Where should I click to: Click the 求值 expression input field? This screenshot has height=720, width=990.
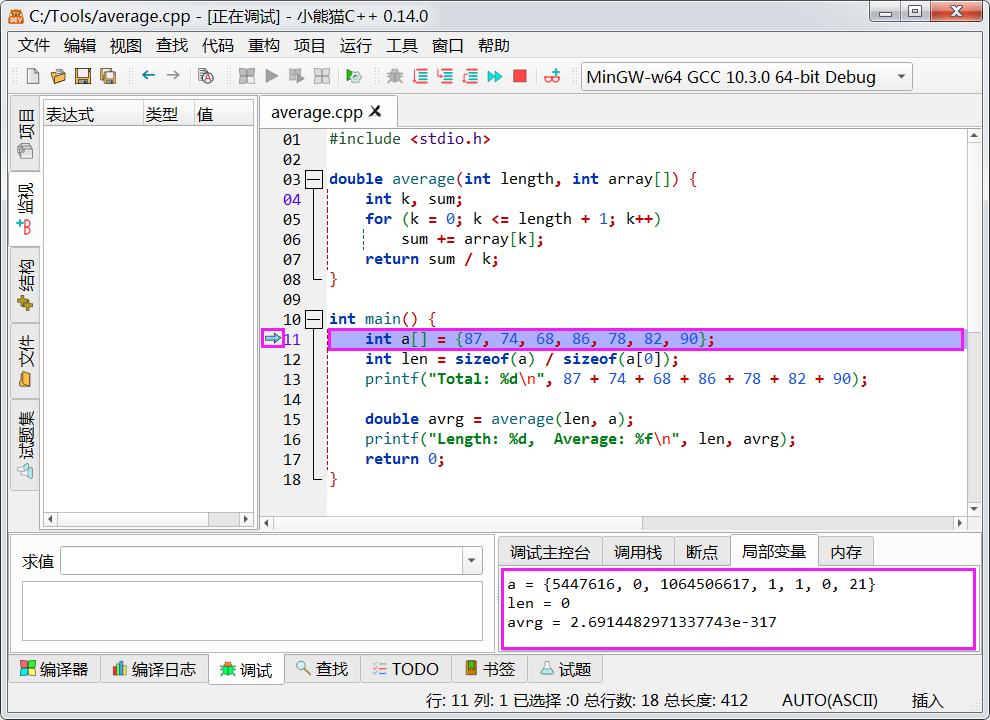[x=262, y=561]
